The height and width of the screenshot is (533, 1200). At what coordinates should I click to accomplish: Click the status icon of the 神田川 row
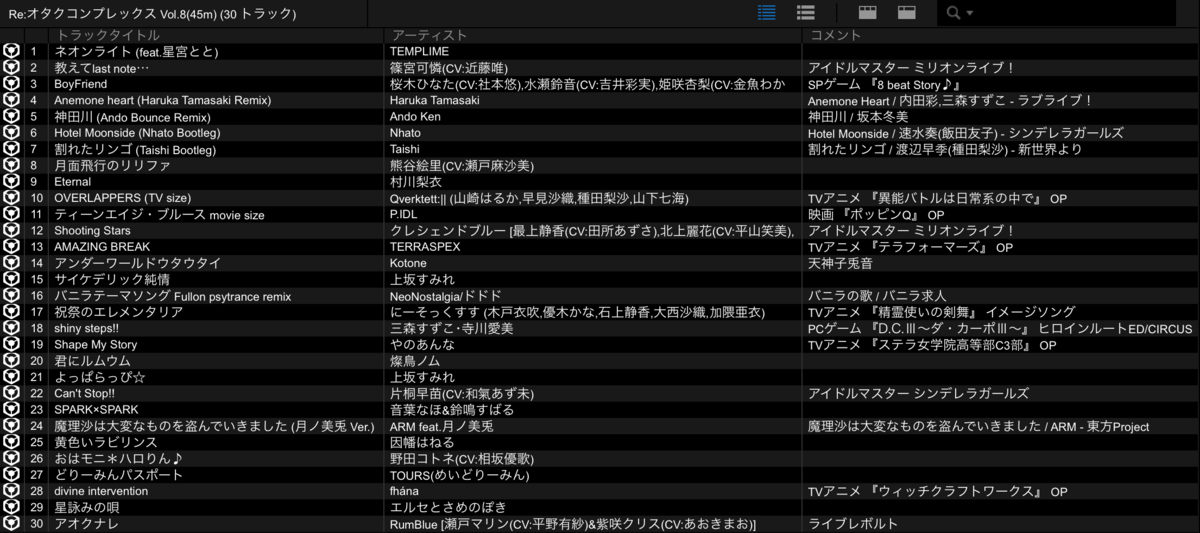11,116
